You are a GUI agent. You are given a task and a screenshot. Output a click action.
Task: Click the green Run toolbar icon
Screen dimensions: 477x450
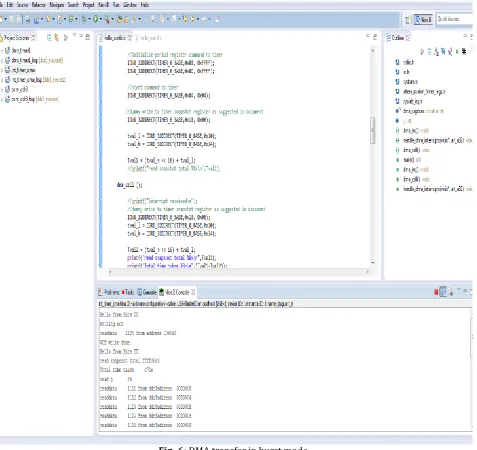point(95,19)
